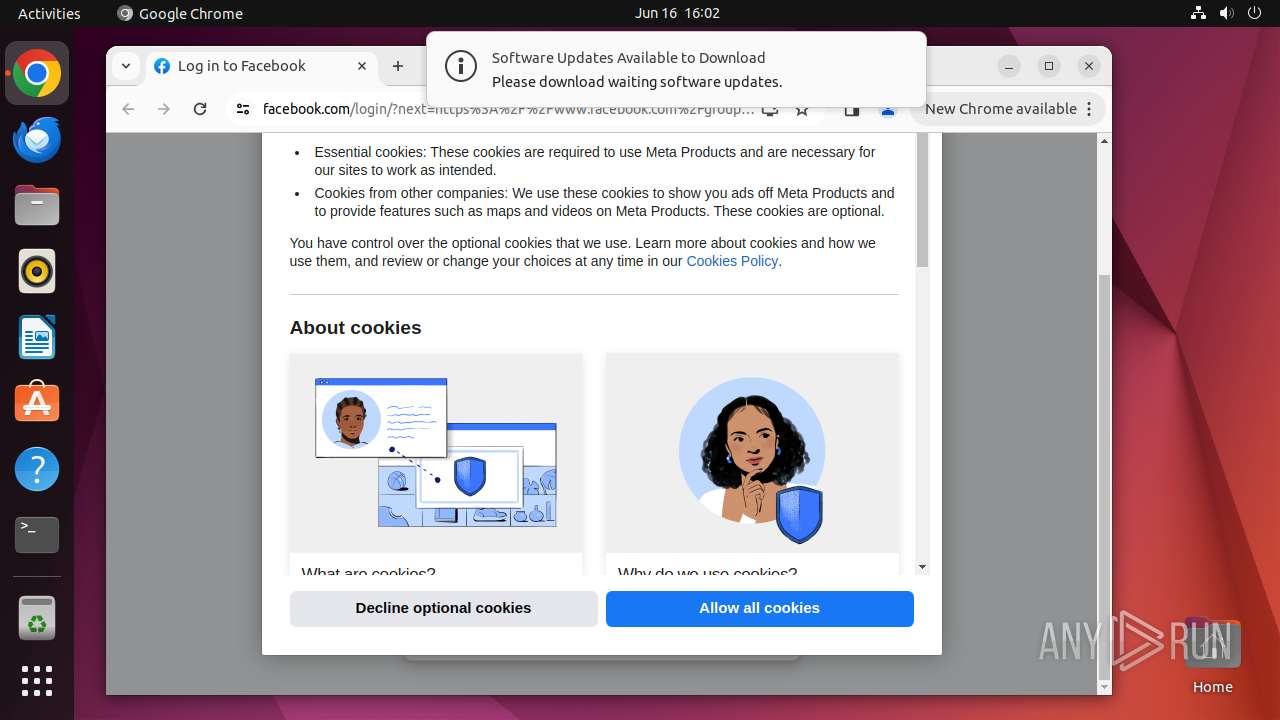Open the Google Chrome app menu in the top bar
This screenshot has width=1280, height=720.
click(180, 13)
